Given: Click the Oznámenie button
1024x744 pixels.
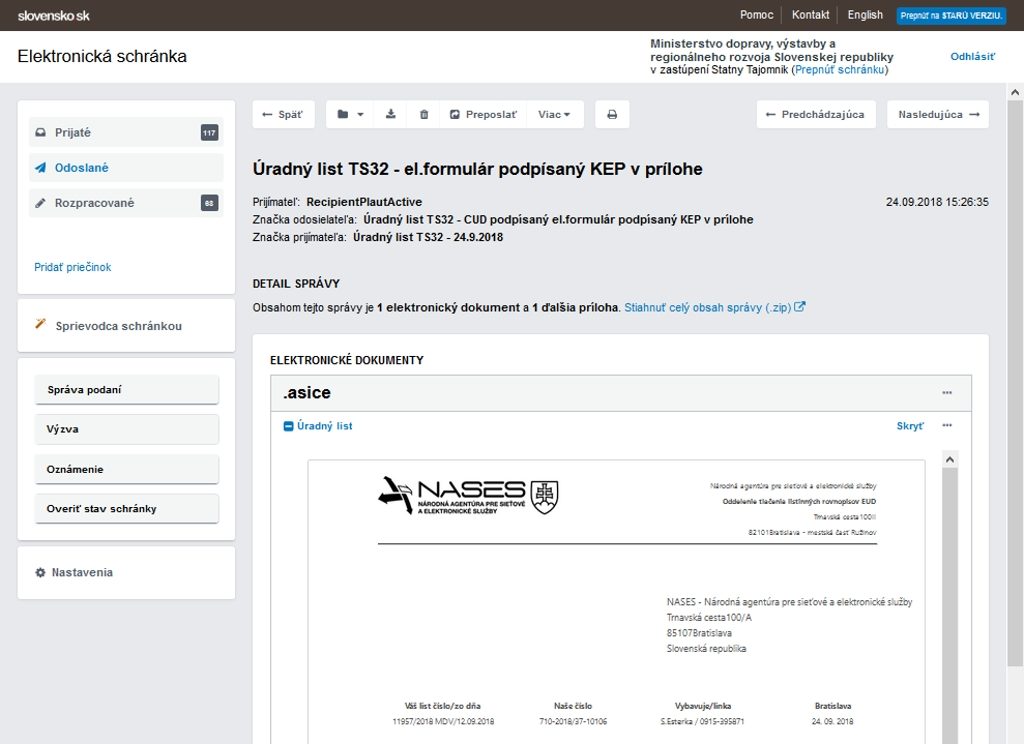Looking at the screenshot, I should click(x=126, y=469).
